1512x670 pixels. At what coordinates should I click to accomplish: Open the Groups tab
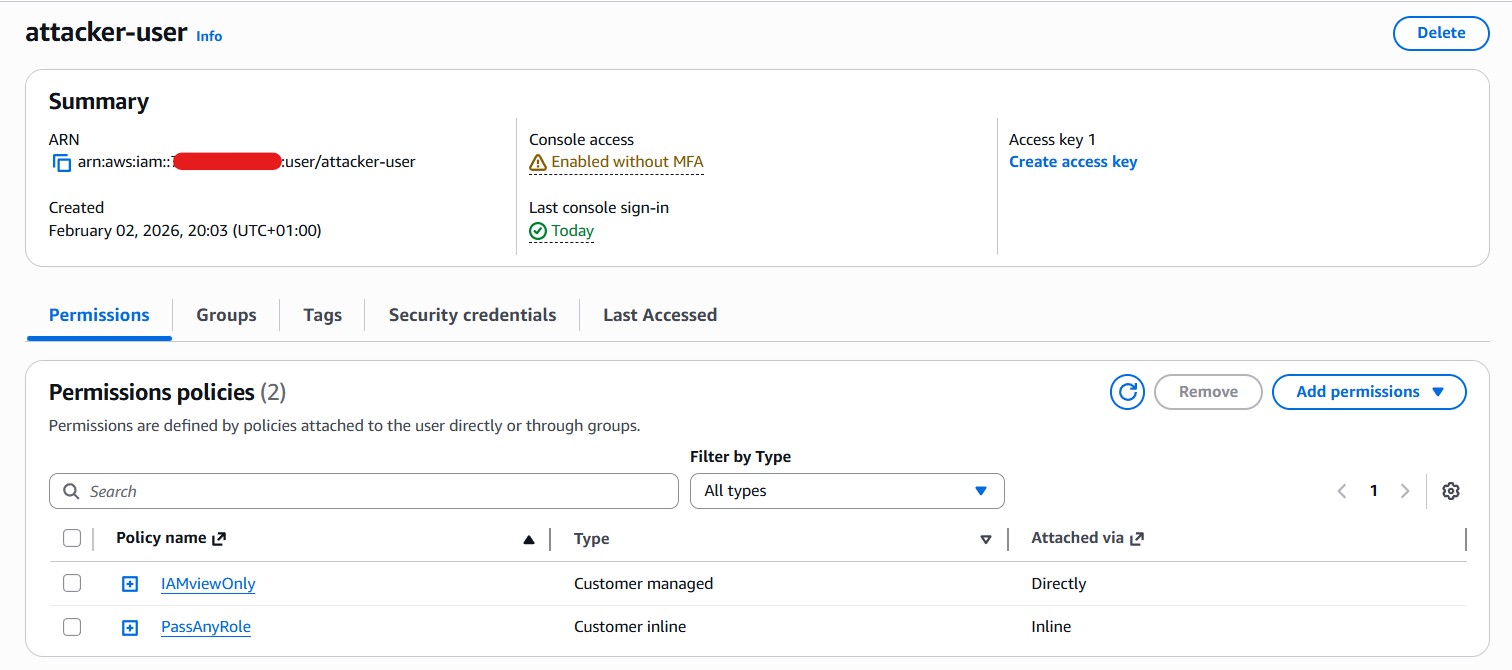click(x=225, y=314)
